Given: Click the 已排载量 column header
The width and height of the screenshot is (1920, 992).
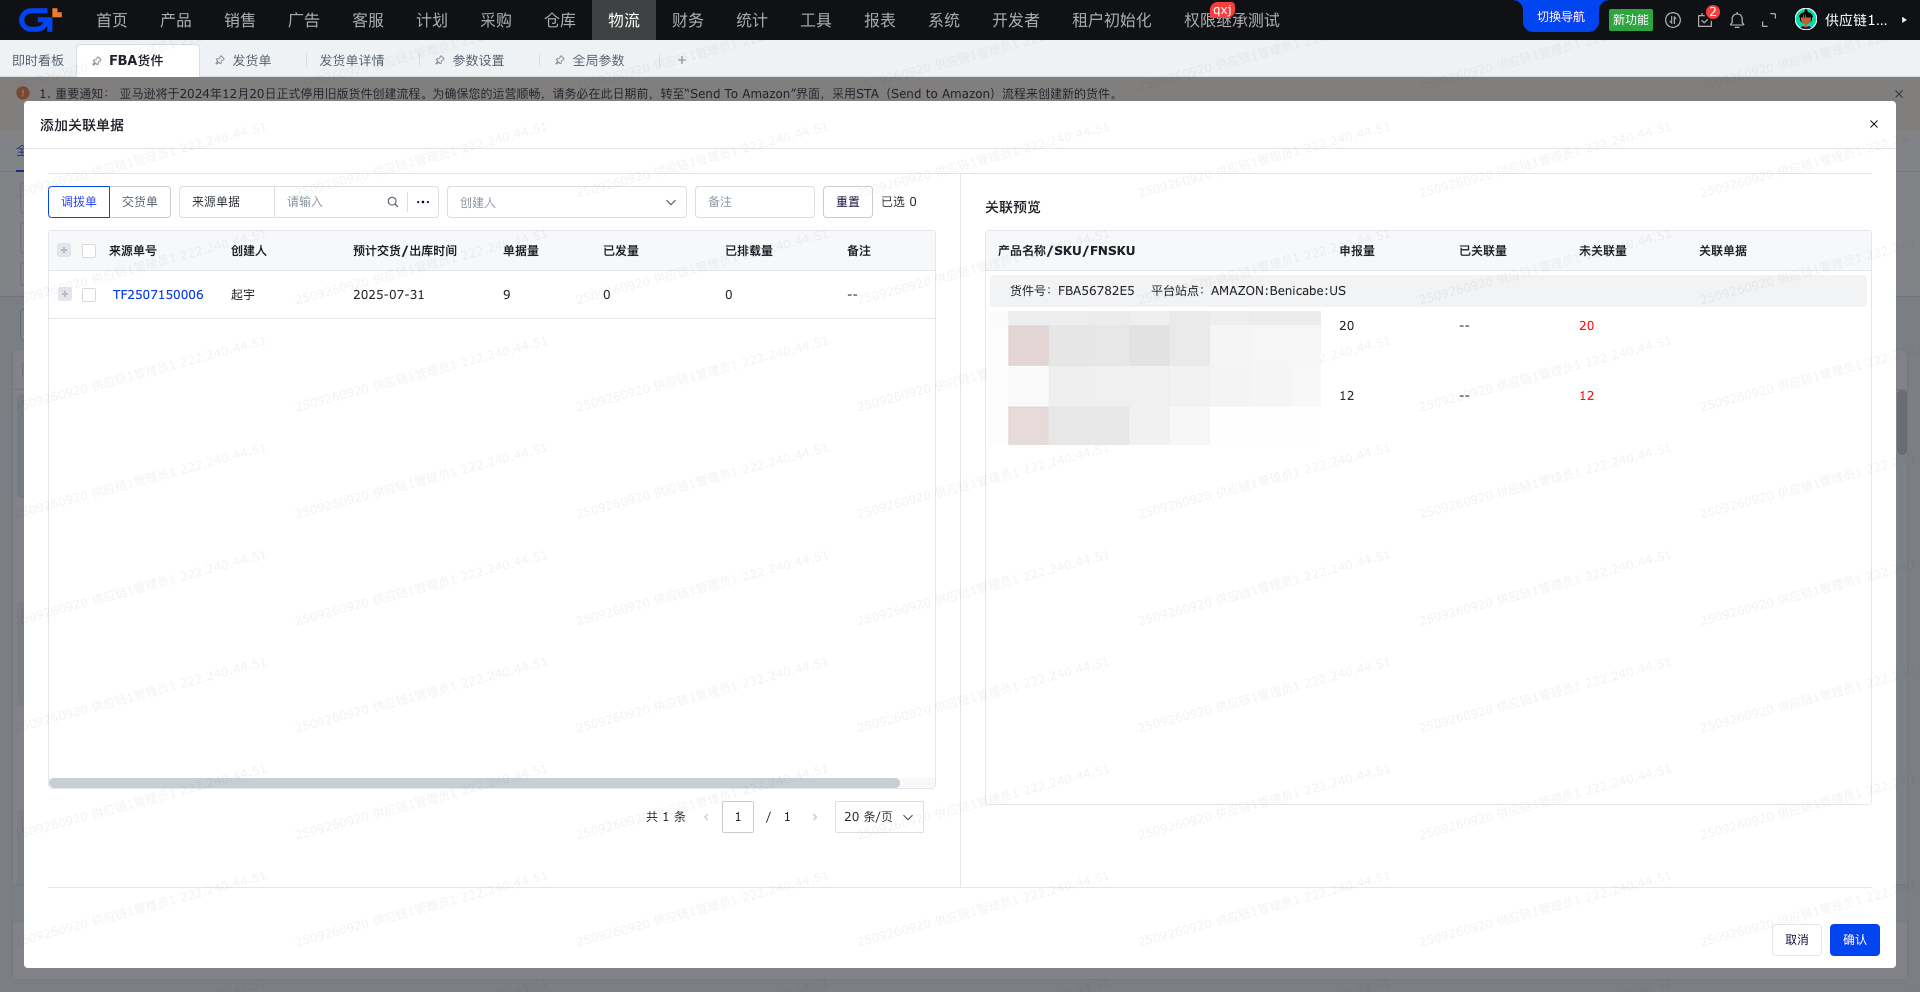Looking at the screenshot, I should (749, 251).
